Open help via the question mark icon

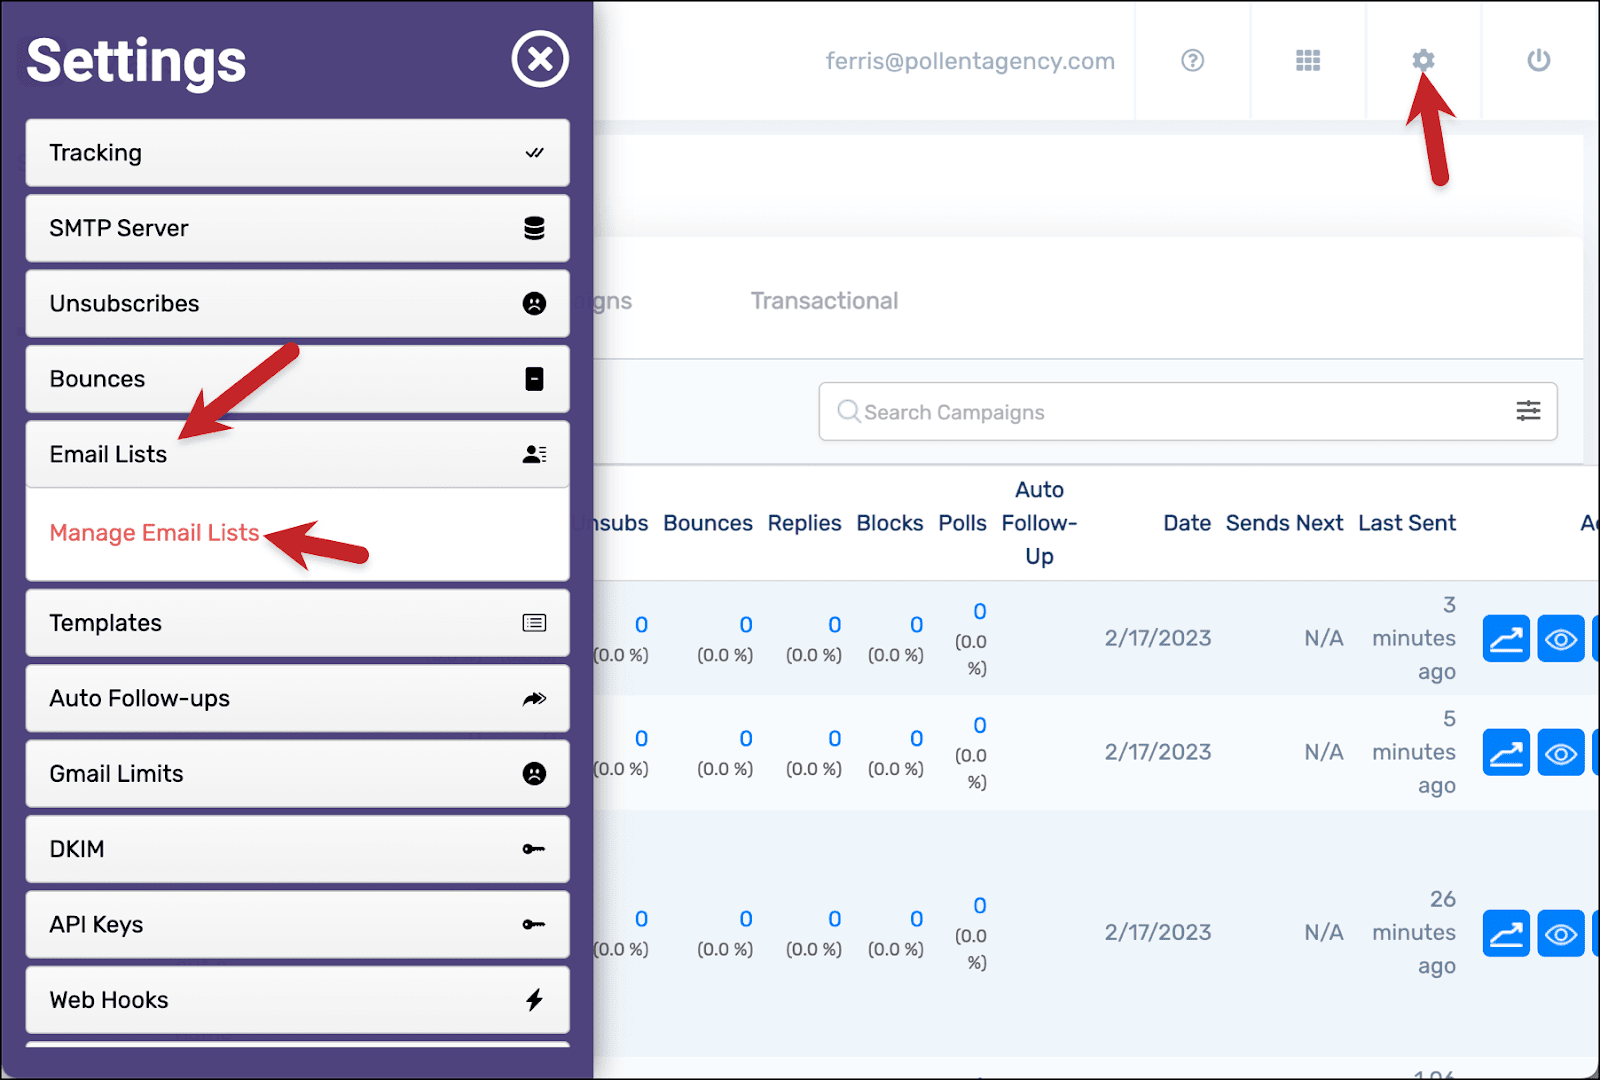pos(1192,60)
